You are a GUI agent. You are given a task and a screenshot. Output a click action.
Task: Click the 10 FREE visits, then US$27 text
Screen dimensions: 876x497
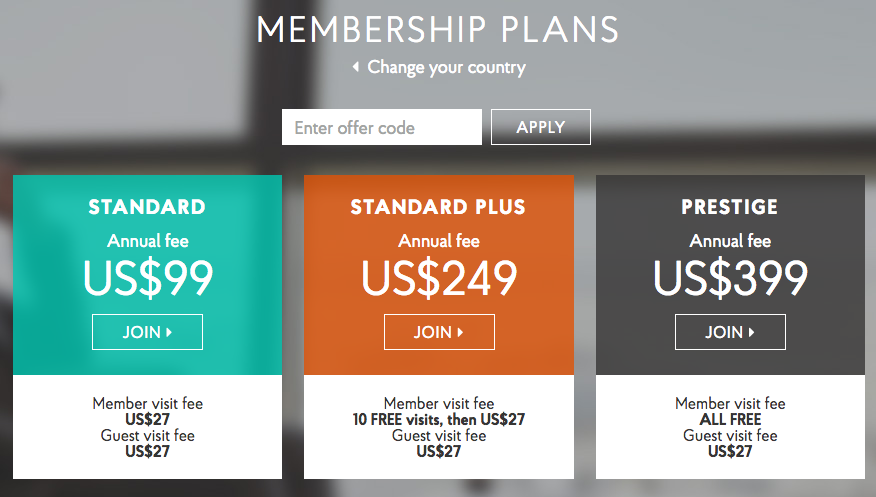point(439,419)
